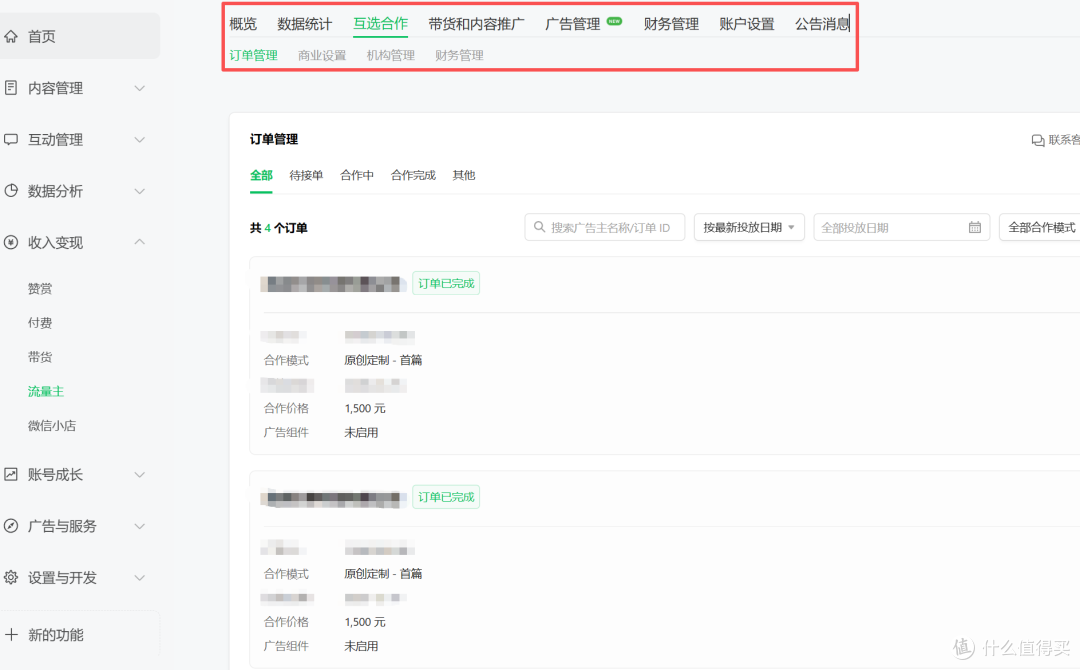This screenshot has height=670, width=1080.
Task: Expand the 广告与服务 sidebar section
Action: 140,526
